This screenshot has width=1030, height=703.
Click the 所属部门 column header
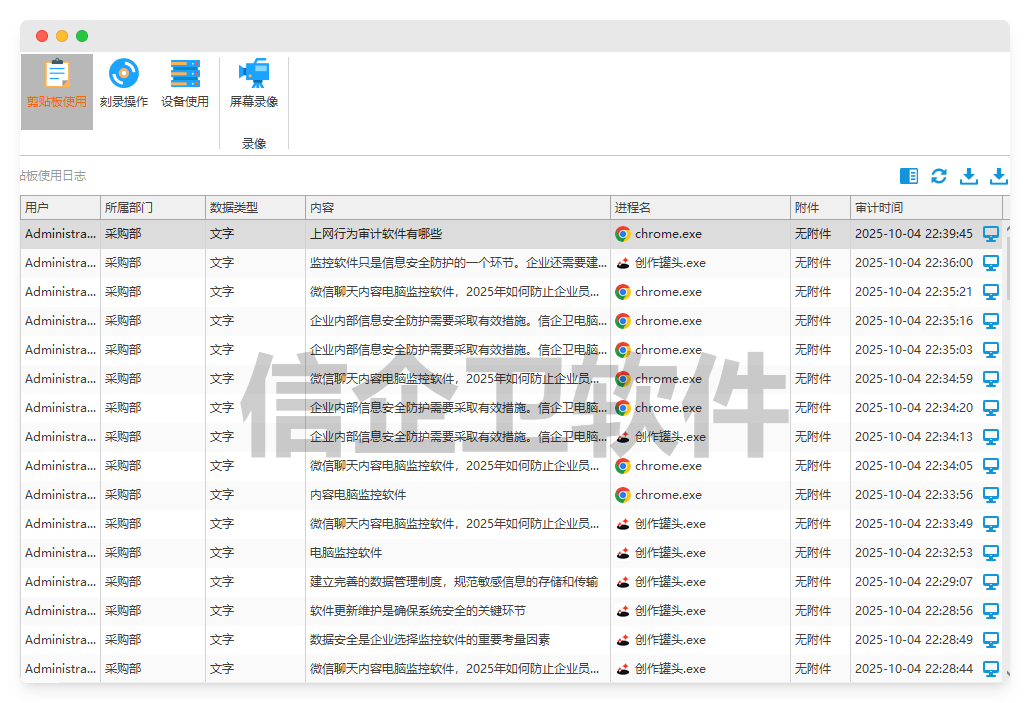(x=152, y=208)
